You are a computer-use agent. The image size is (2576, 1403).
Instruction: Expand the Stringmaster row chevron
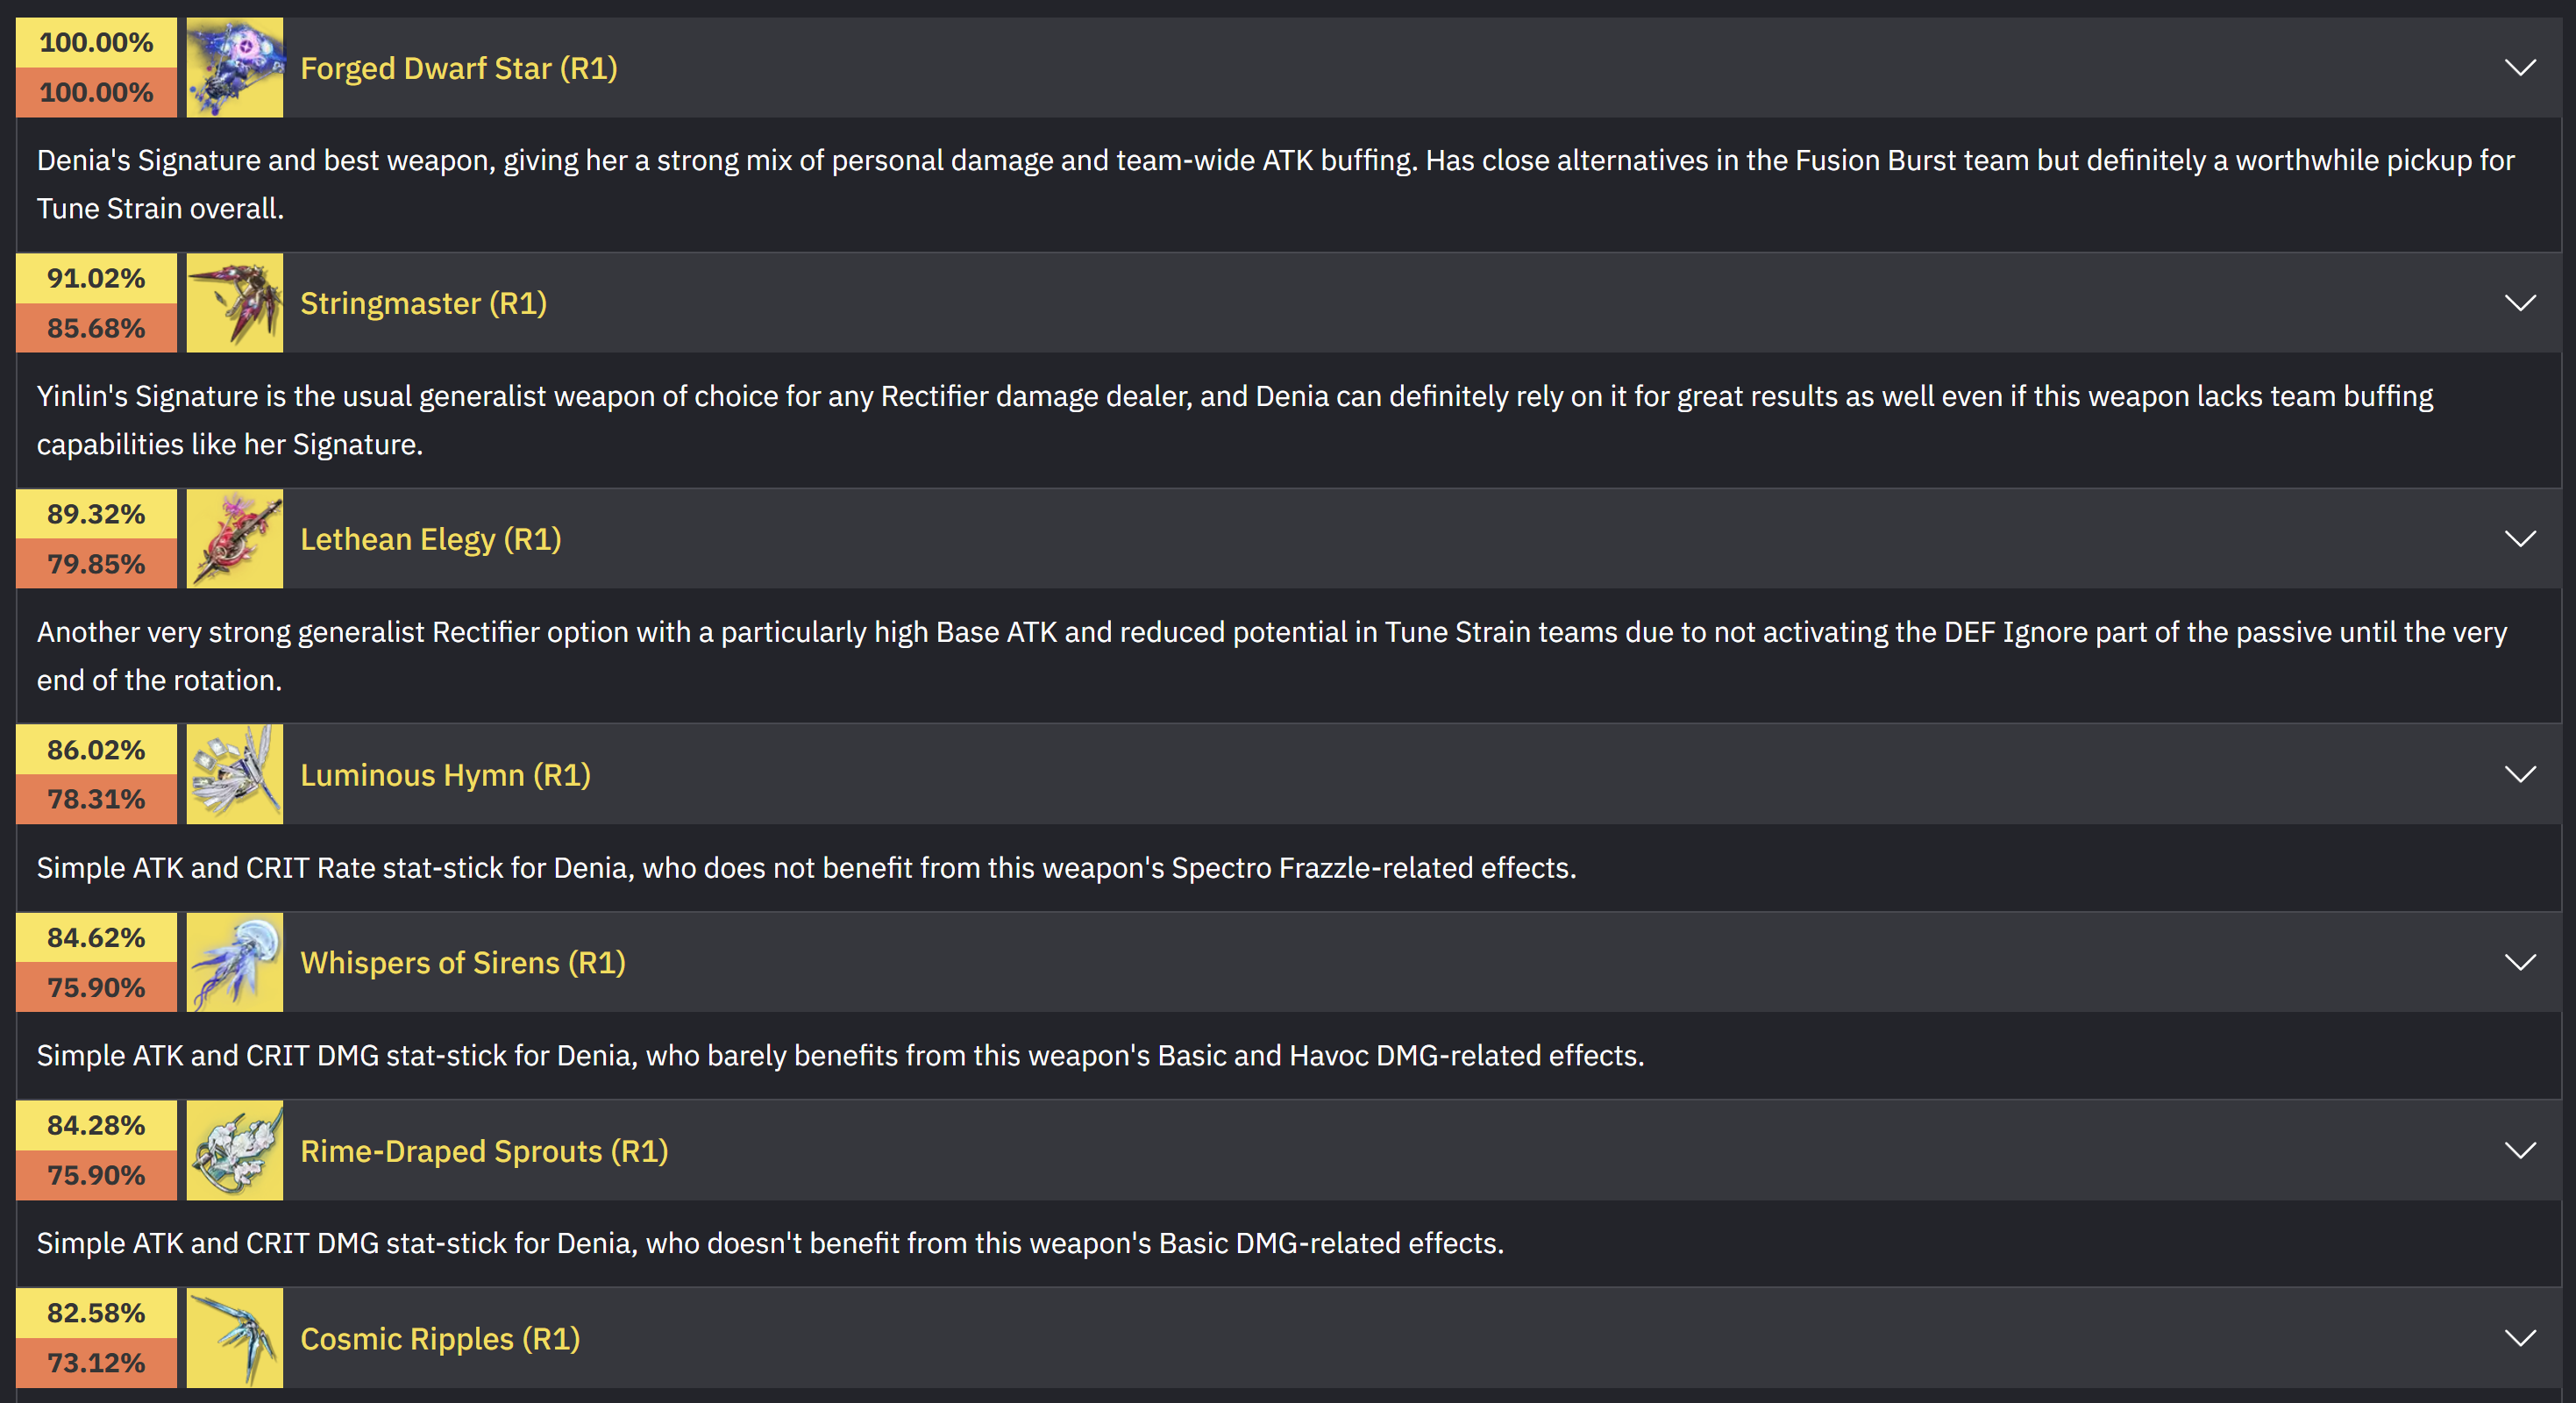click(2520, 303)
